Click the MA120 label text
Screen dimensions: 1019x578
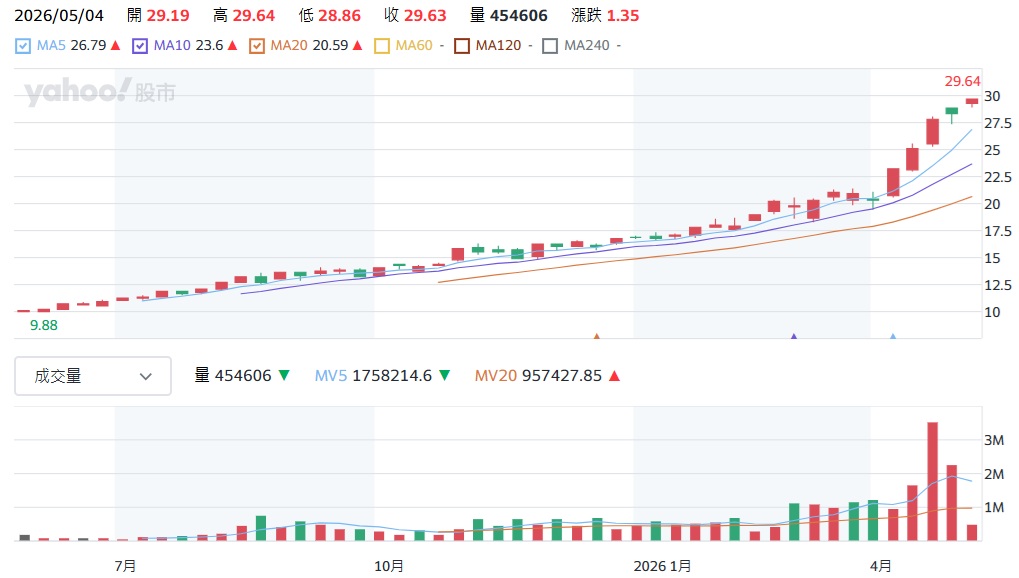(x=498, y=46)
